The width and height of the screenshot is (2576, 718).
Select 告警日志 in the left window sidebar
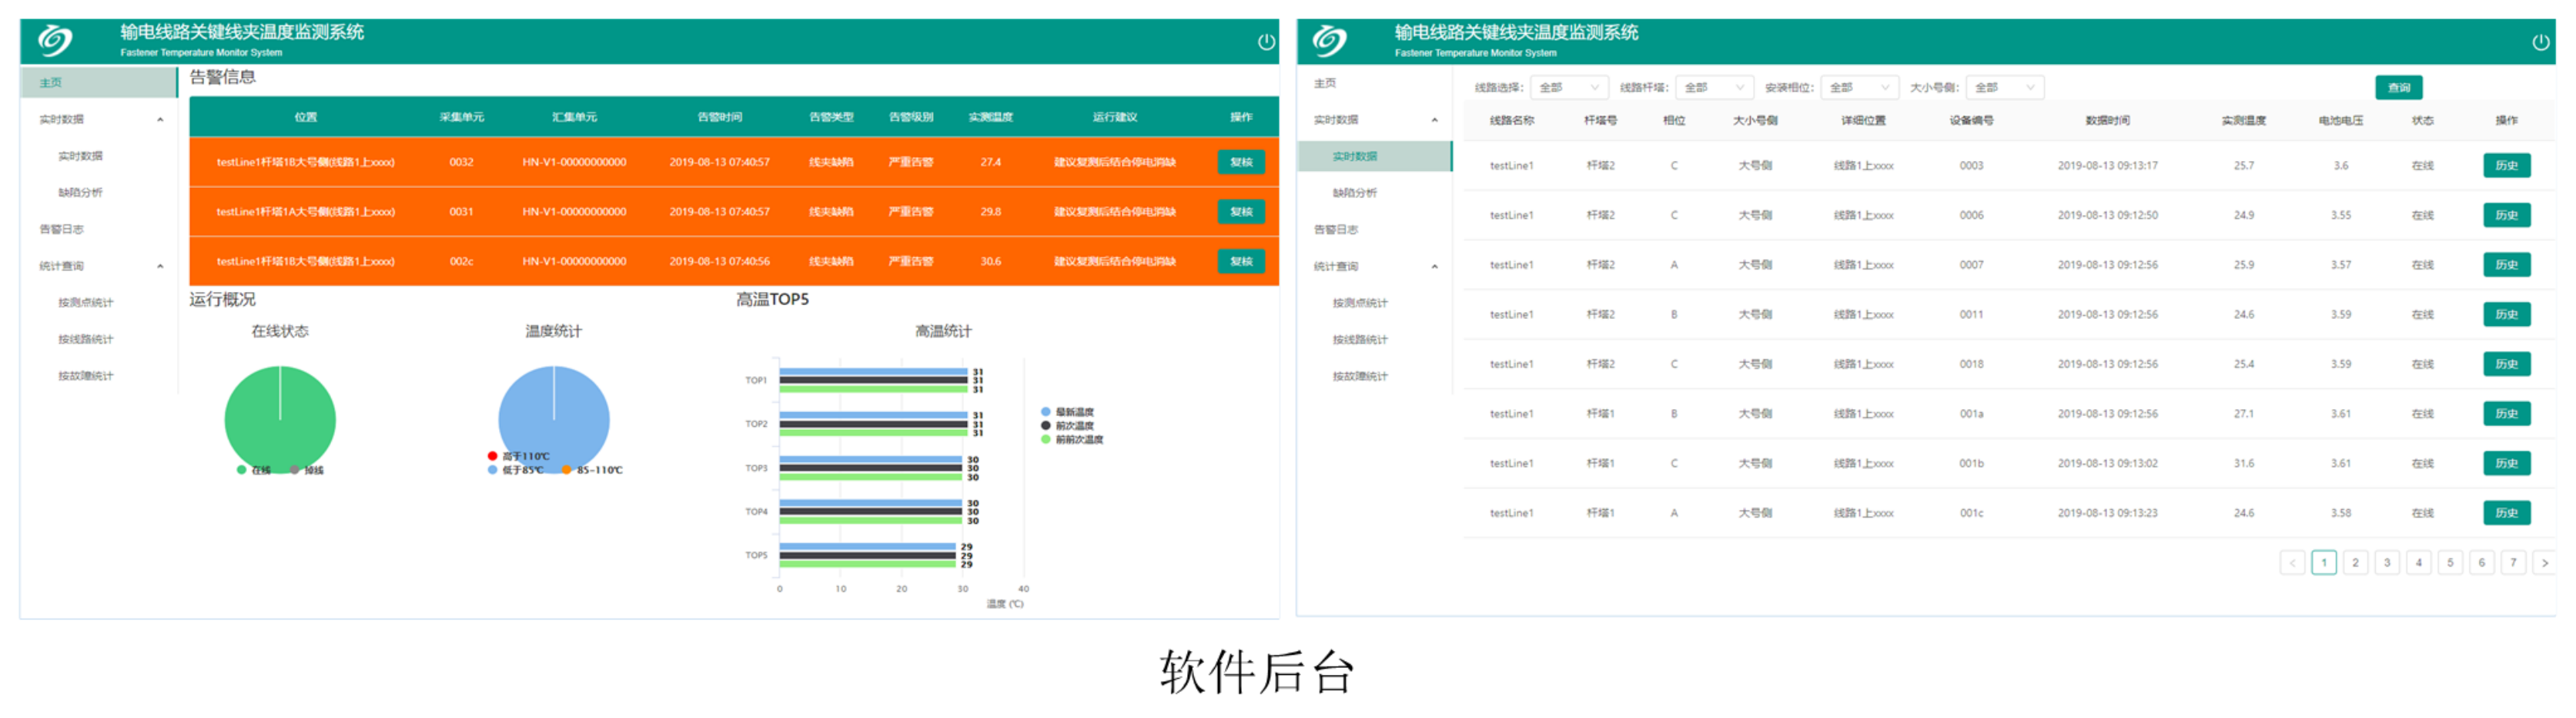pos(62,229)
